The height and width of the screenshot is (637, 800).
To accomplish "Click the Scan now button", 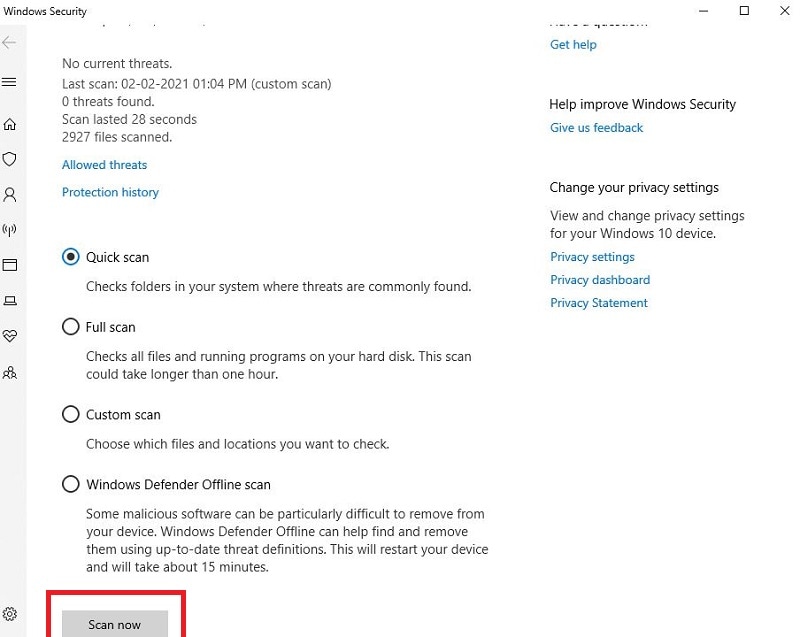I will point(115,624).
